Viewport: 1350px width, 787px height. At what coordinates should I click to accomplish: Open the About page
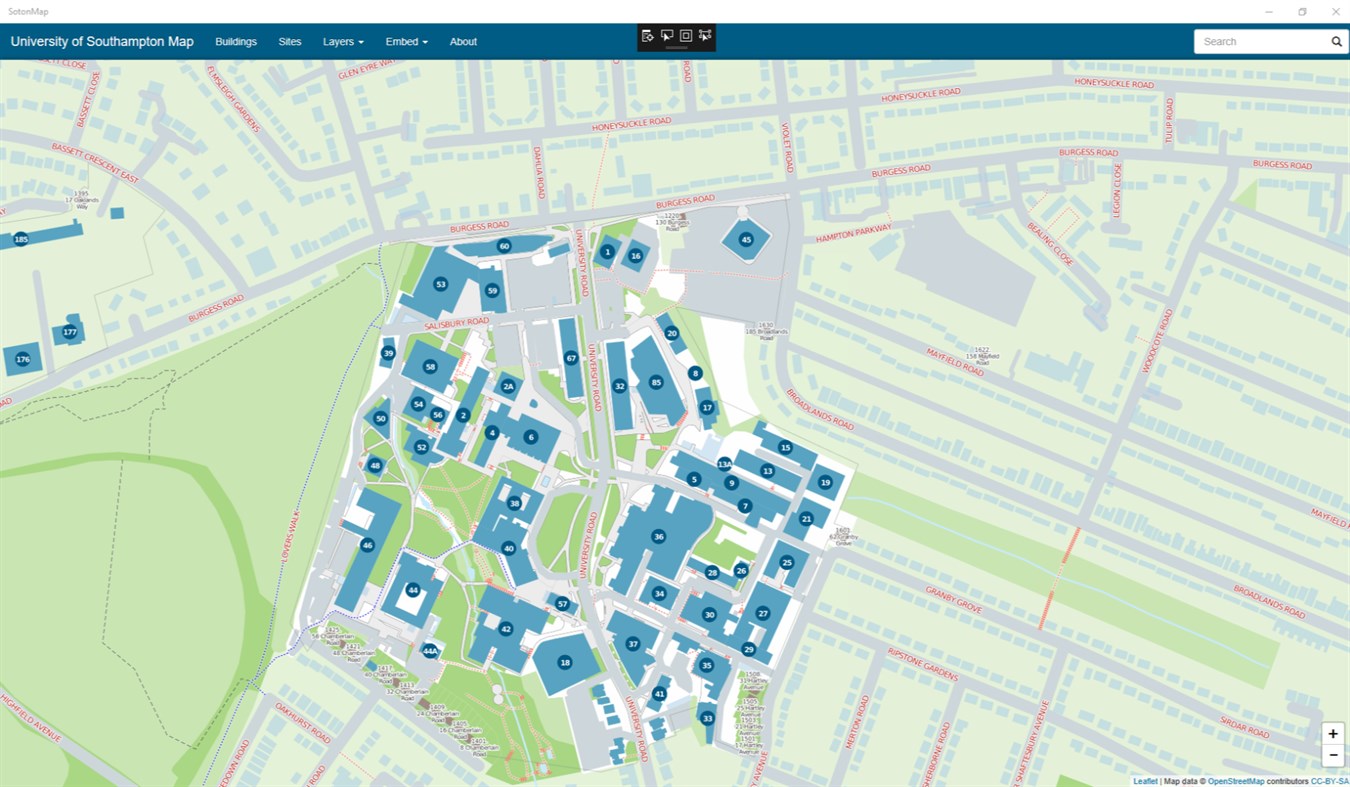(463, 41)
